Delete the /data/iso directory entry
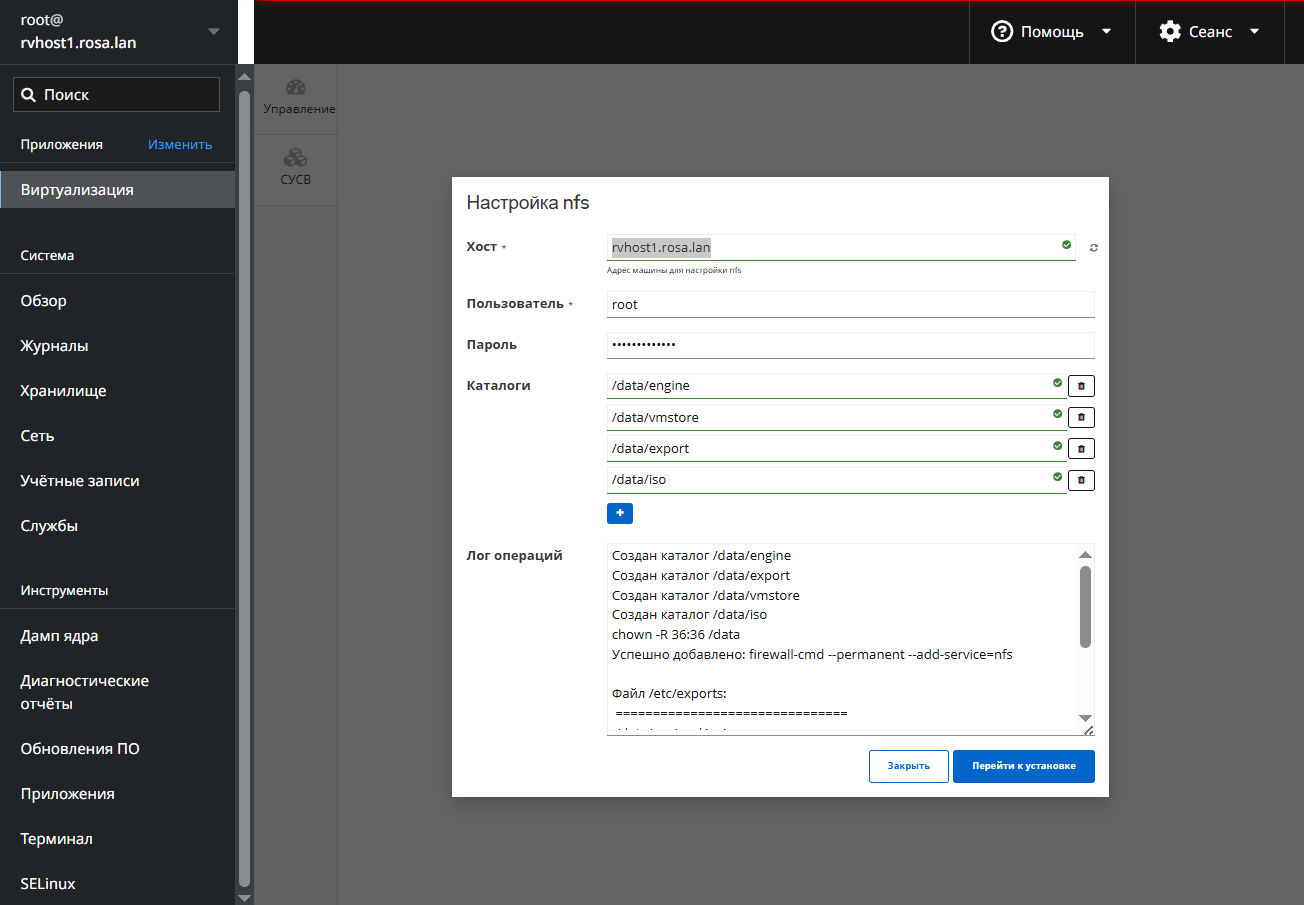Image resolution: width=1304 pixels, height=905 pixels. tap(1081, 480)
